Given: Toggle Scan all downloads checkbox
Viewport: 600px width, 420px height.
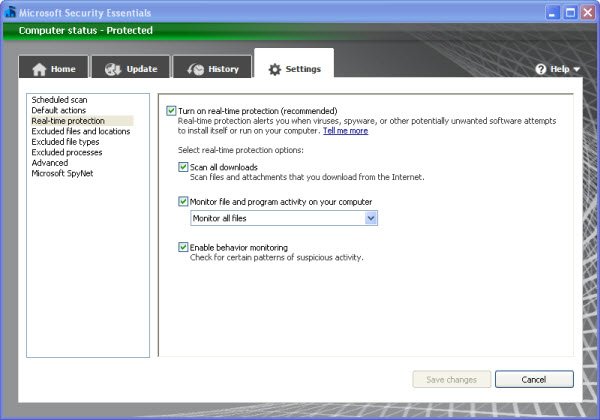Looking at the screenshot, I should click(183, 167).
